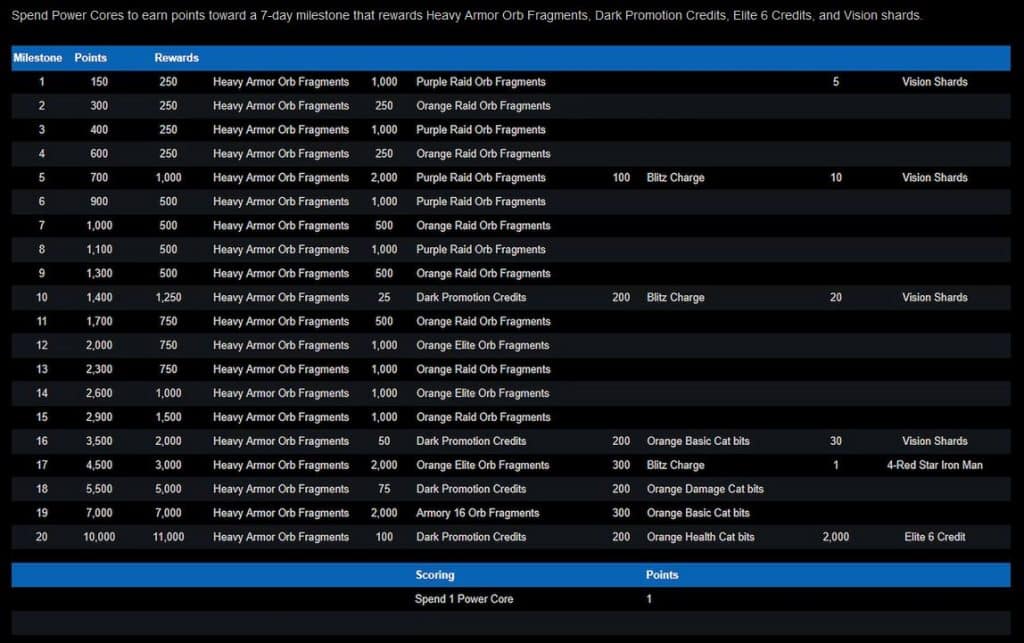This screenshot has width=1024, height=643.
Task: Click the "Scoring" header in the lower table
Action: 435,575
